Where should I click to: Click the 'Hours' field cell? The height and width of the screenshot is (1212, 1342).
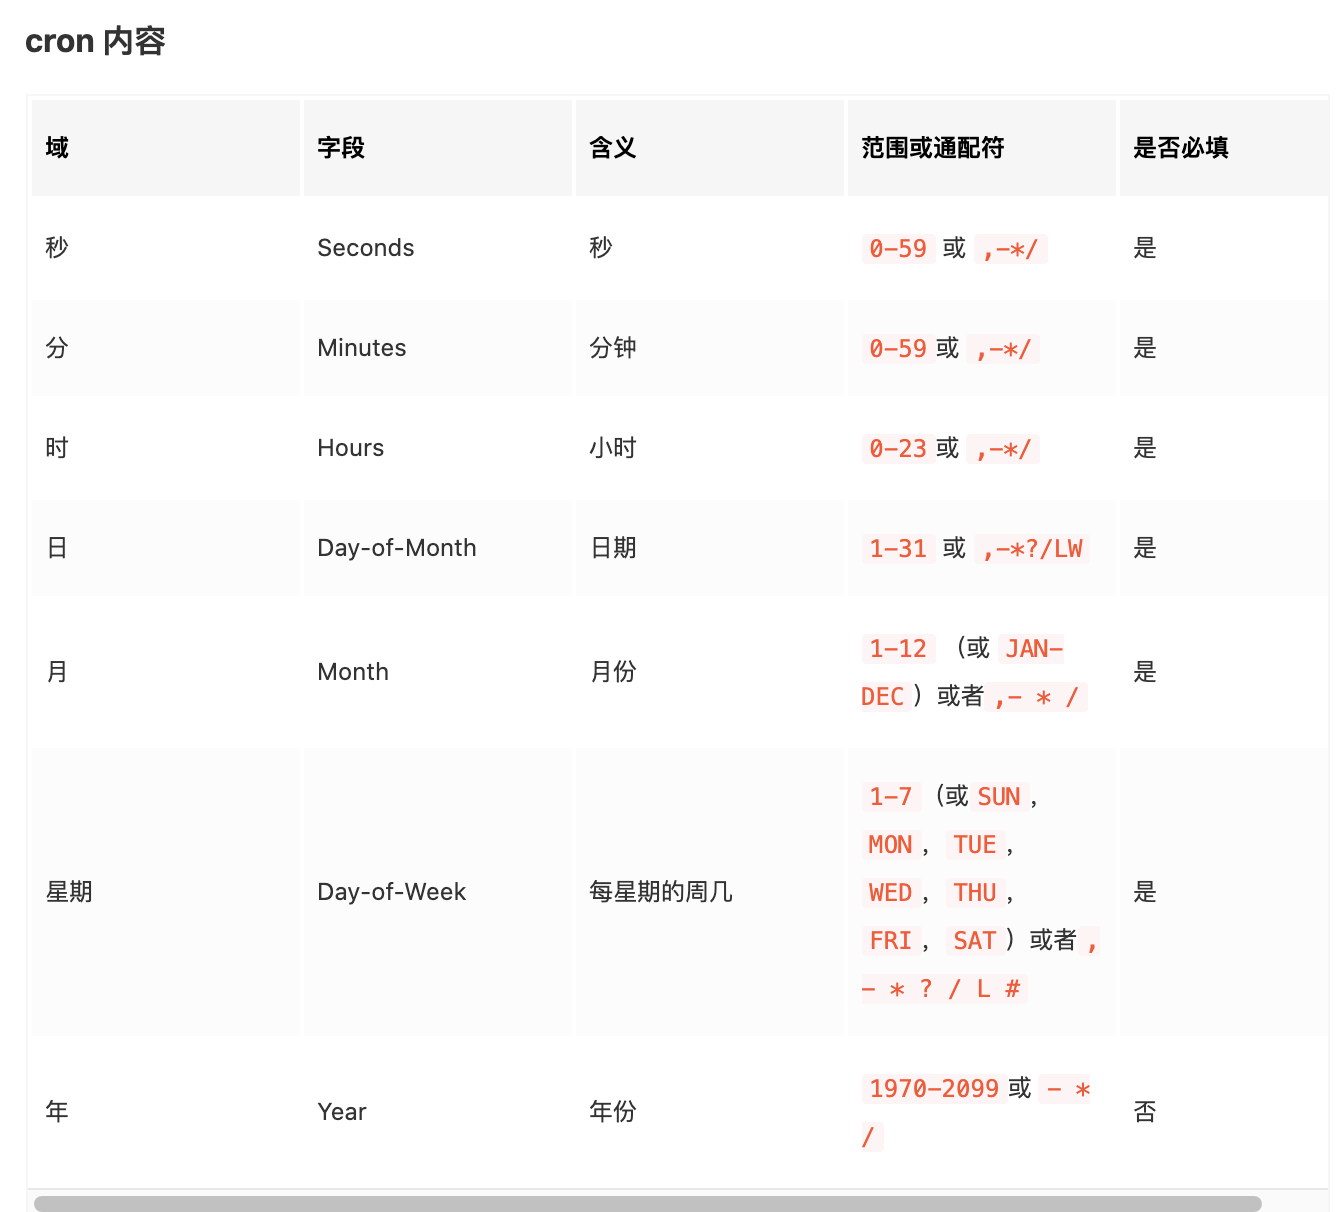(x=438, y=448)
